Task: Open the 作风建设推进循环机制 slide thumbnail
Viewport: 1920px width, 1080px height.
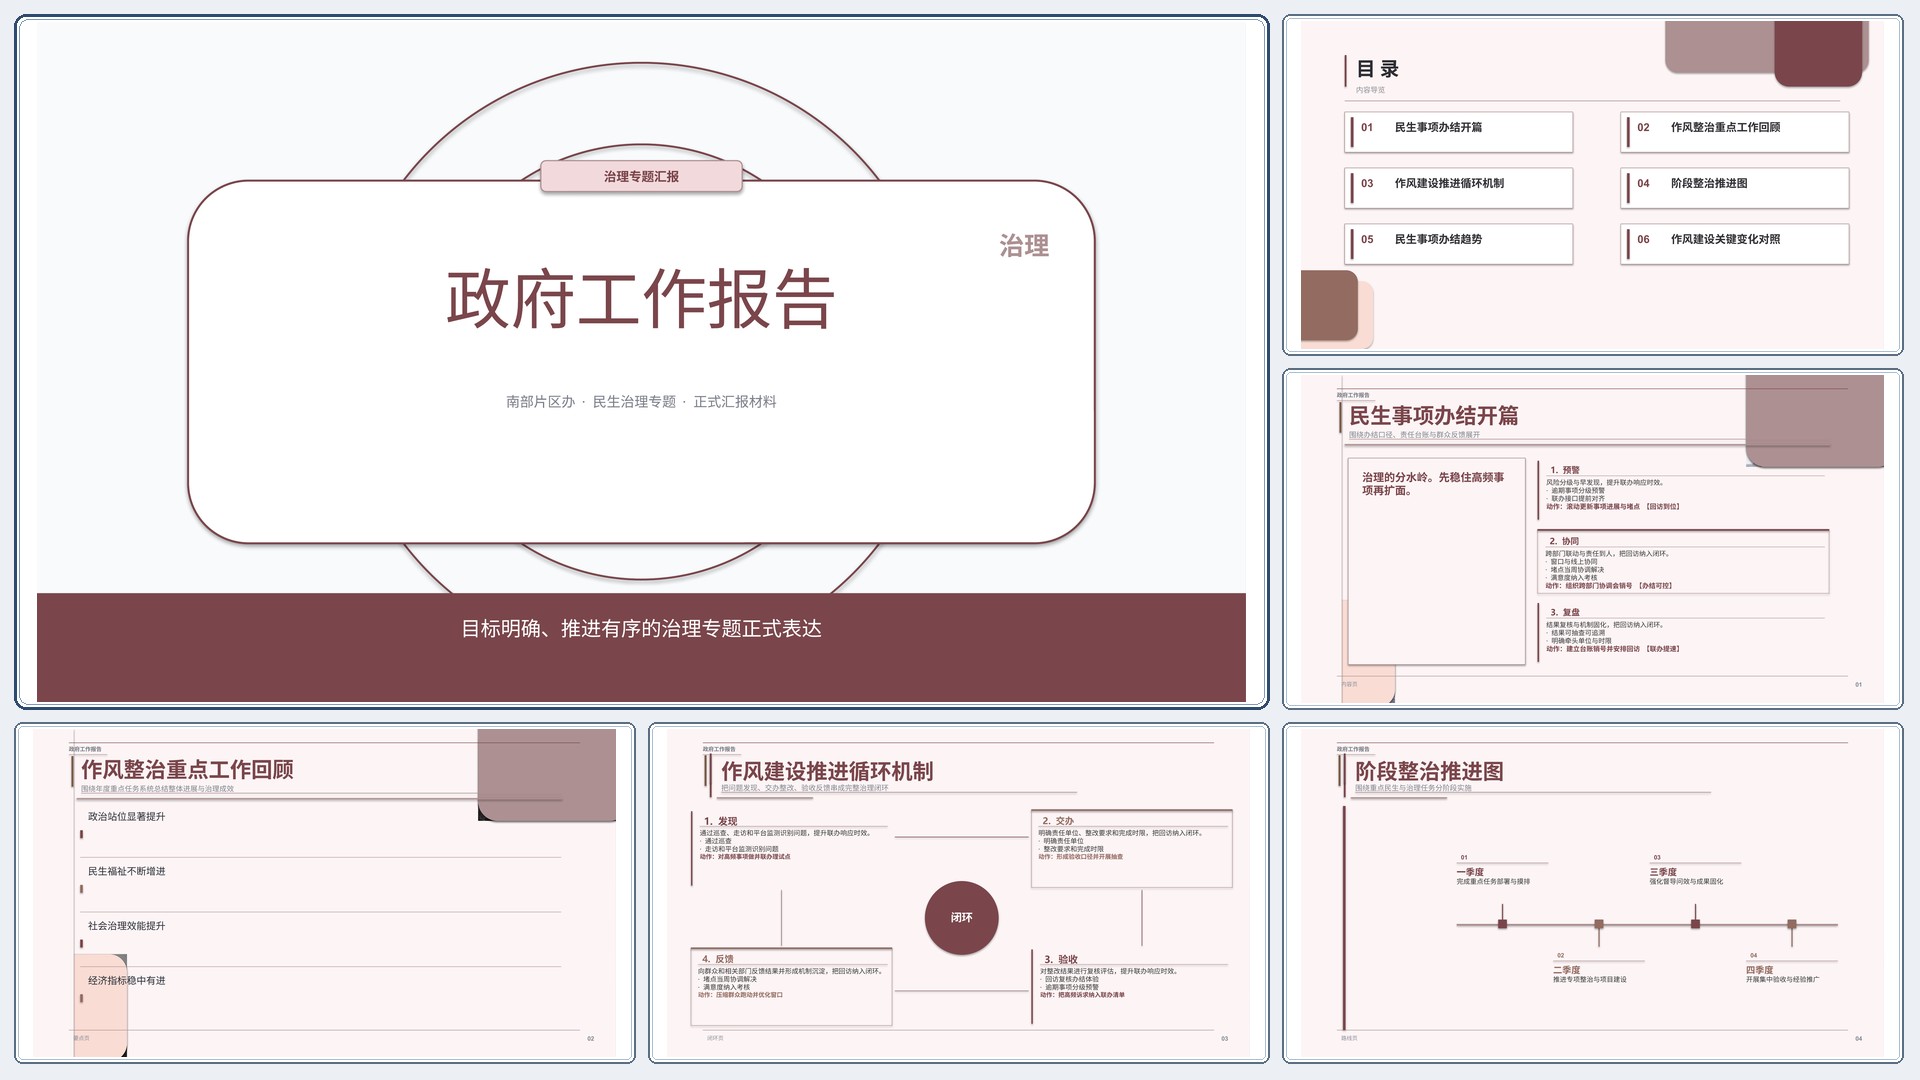Action: click(959, 893)
